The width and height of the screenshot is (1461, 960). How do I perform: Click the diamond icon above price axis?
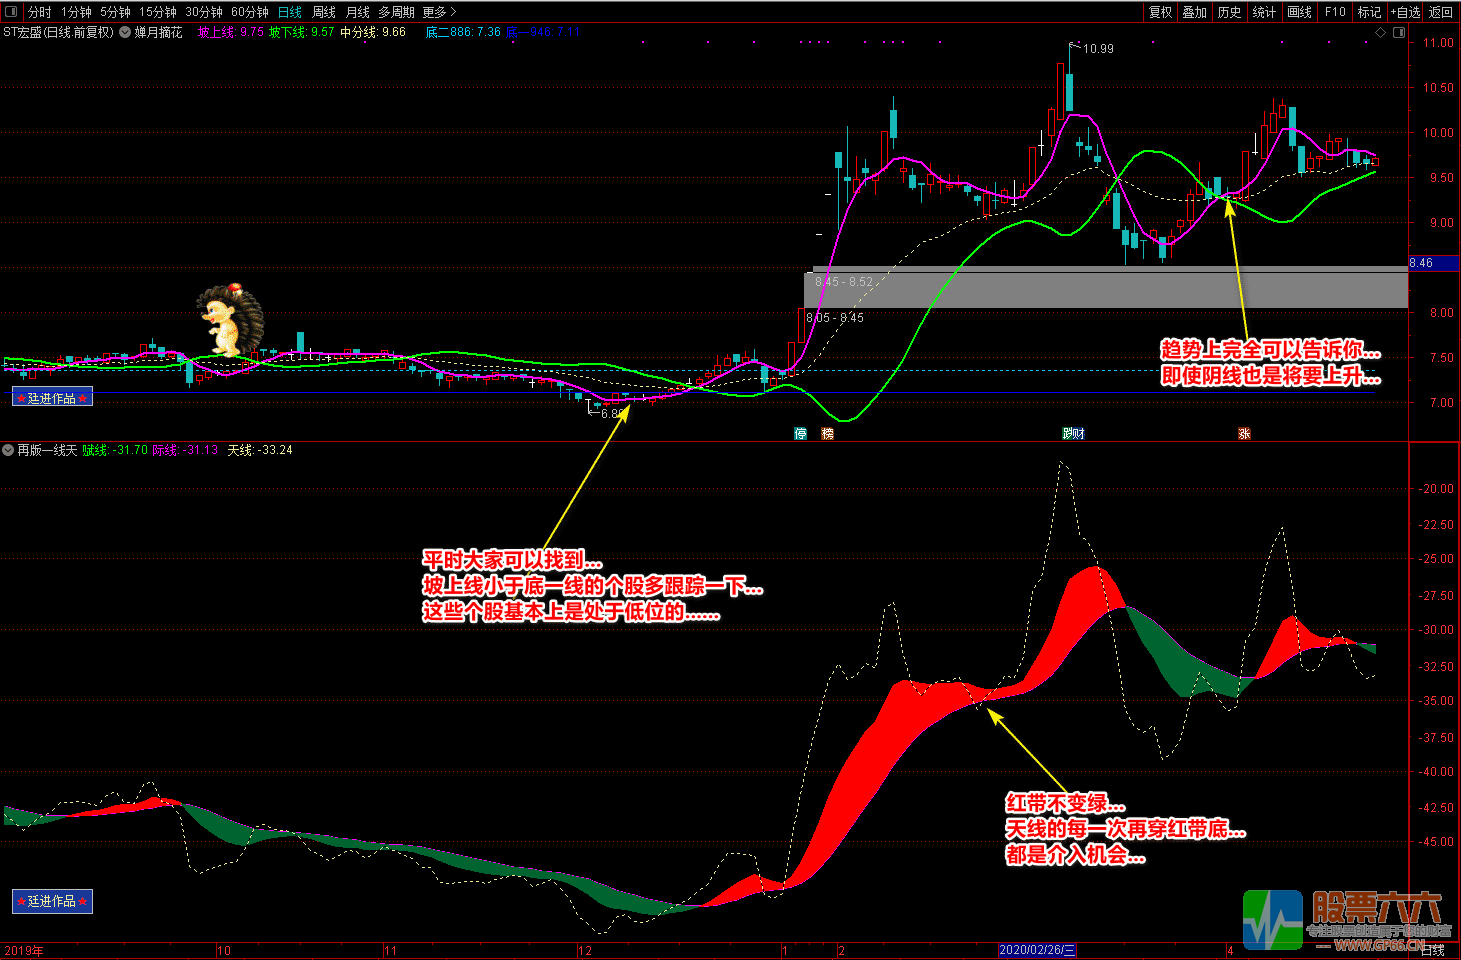1381,32
